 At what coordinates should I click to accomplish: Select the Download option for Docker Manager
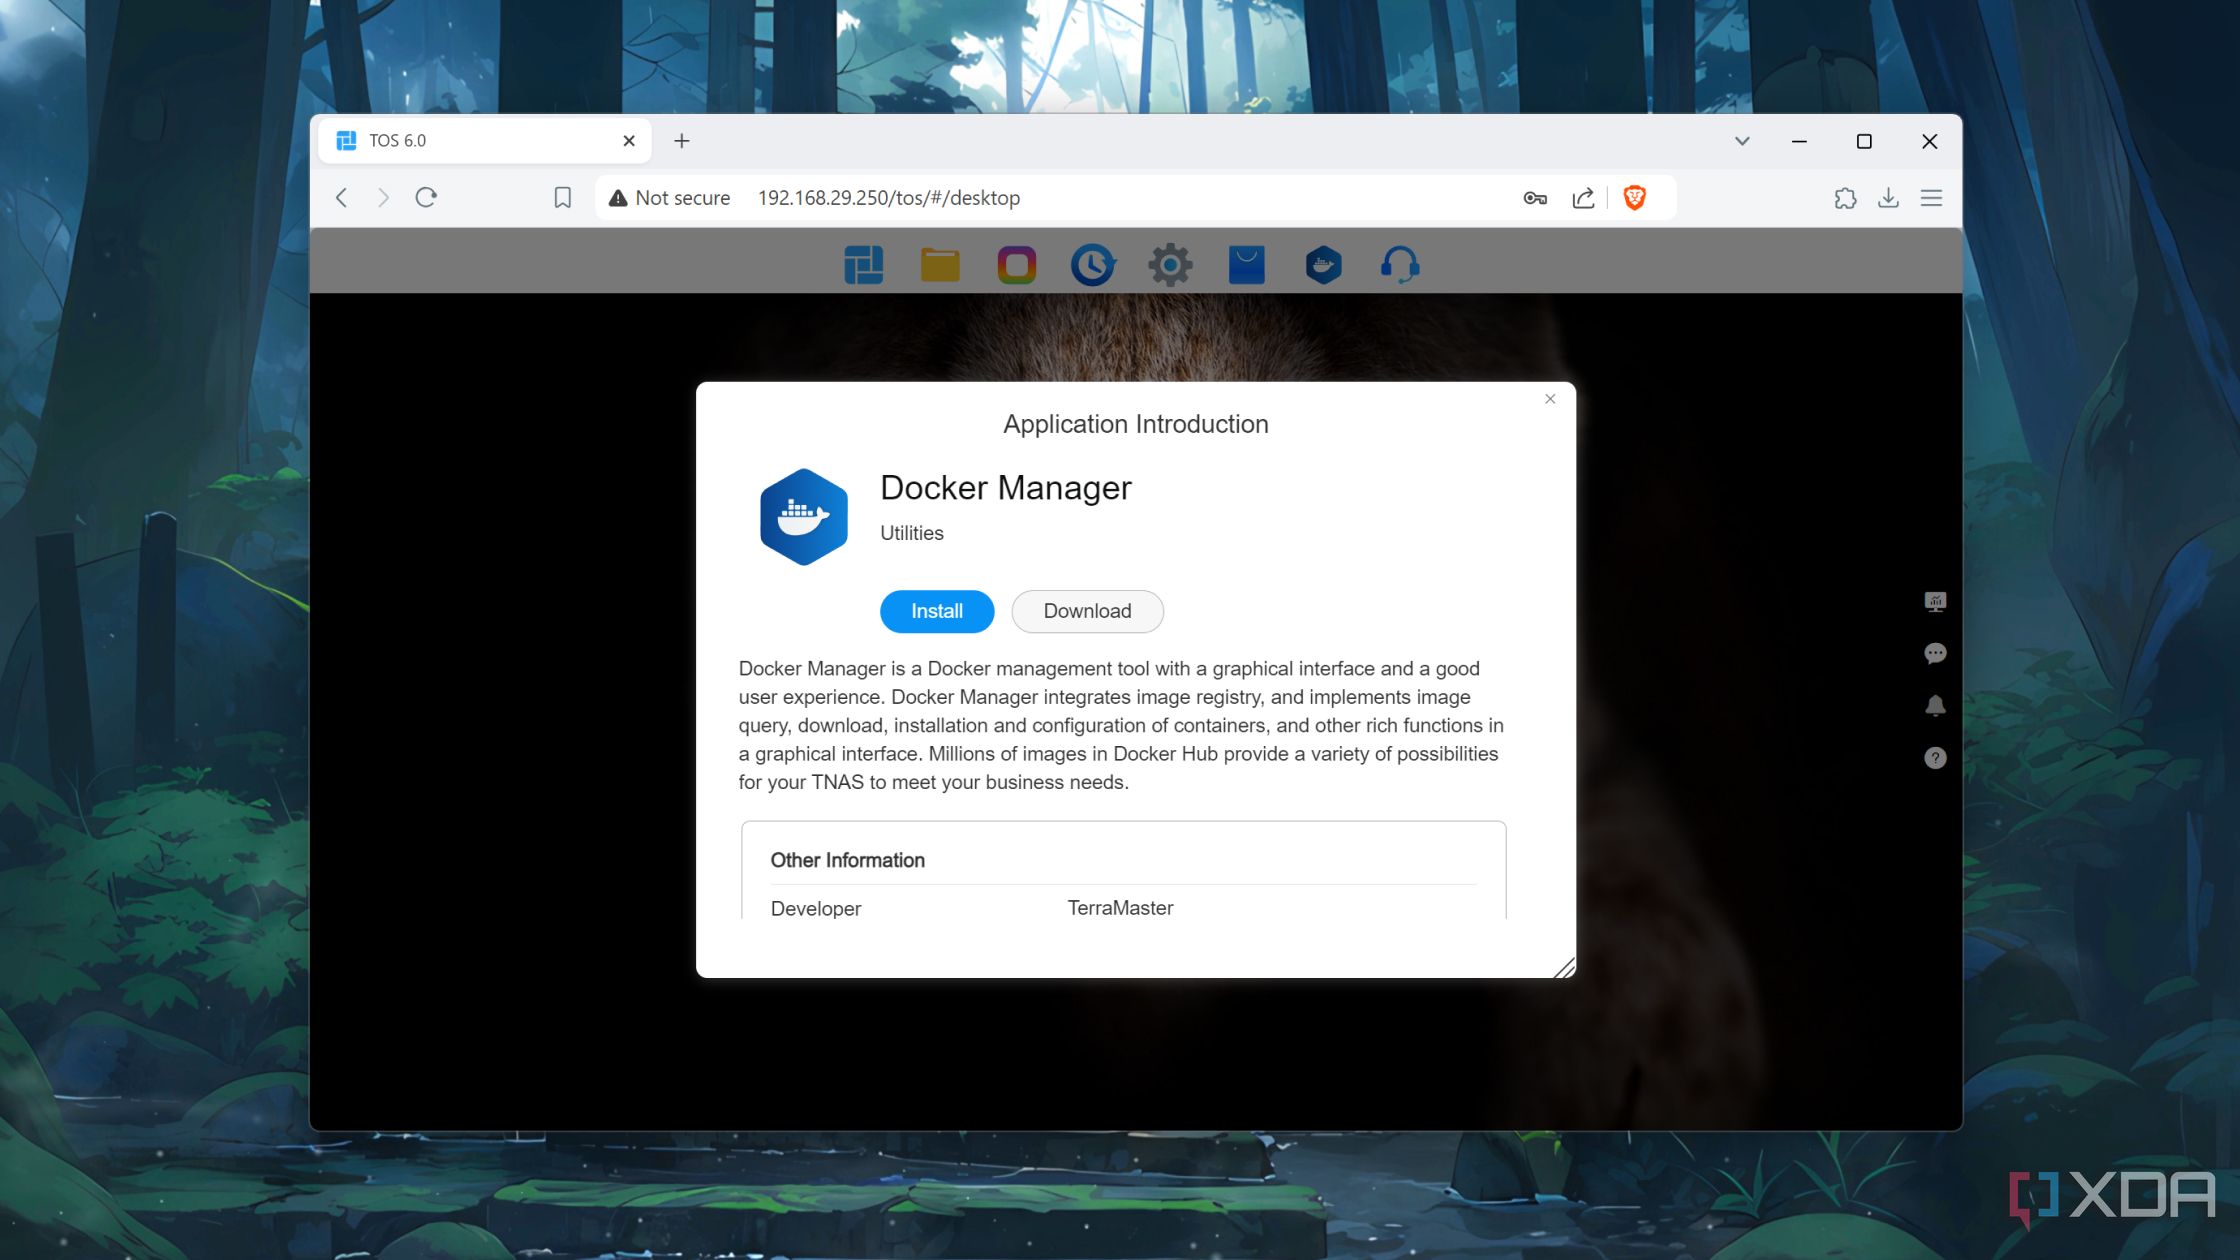click(1086, 611)
